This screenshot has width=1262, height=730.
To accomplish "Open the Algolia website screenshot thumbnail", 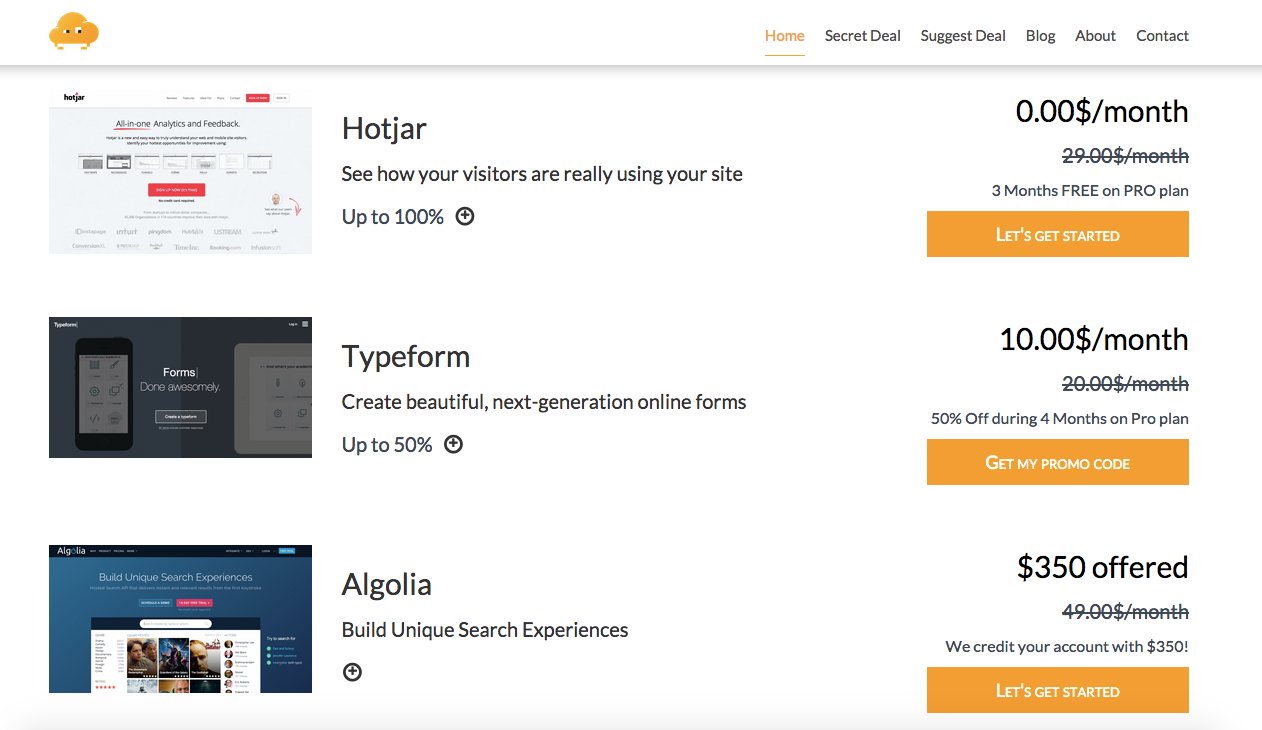I will click(180, 619).
